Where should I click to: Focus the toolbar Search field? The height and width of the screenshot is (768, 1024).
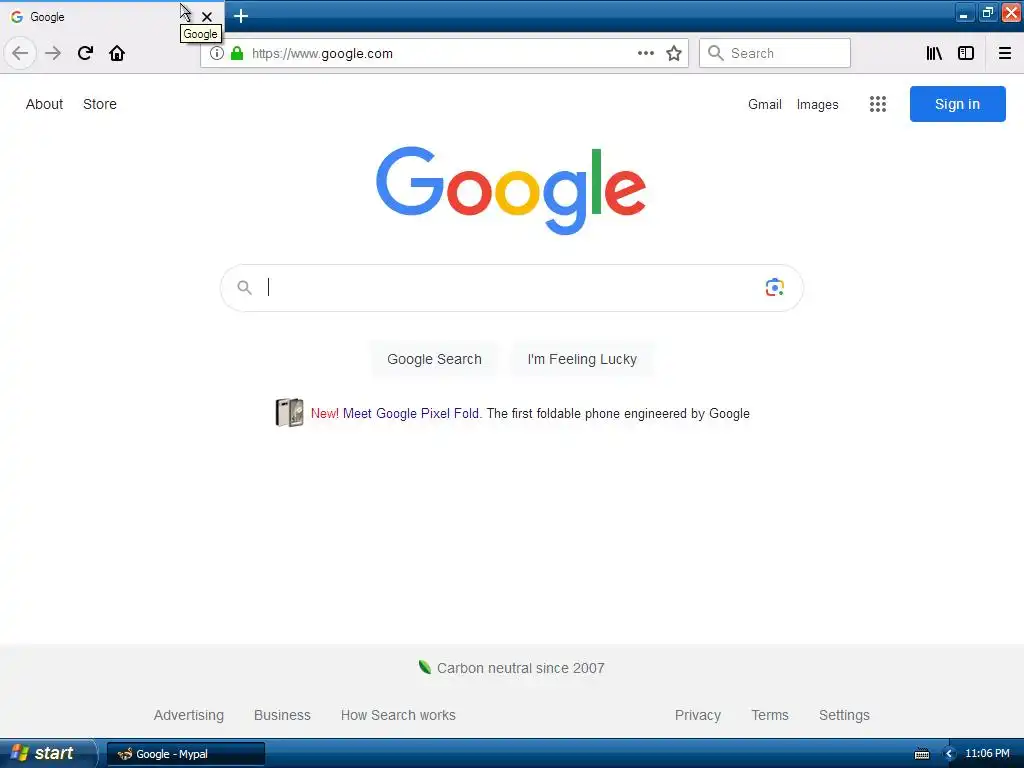tap(775, 53)
